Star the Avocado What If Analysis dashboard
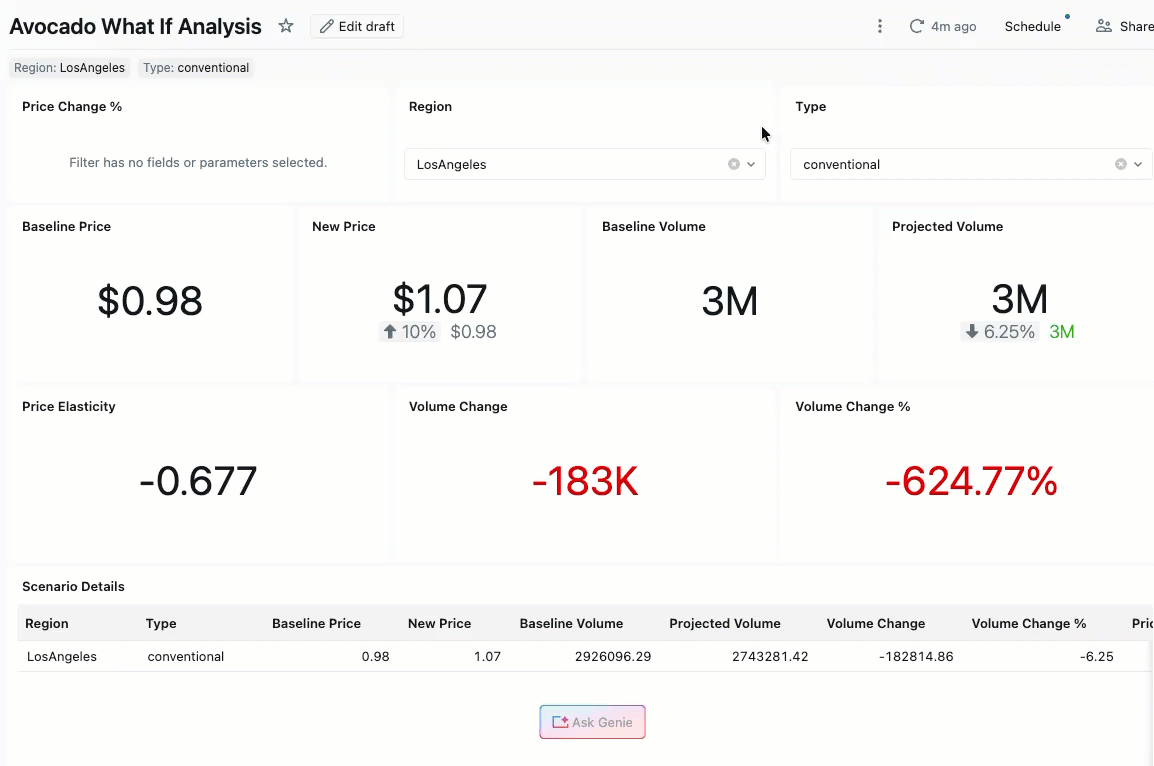1154x766 pixels. 285,26
